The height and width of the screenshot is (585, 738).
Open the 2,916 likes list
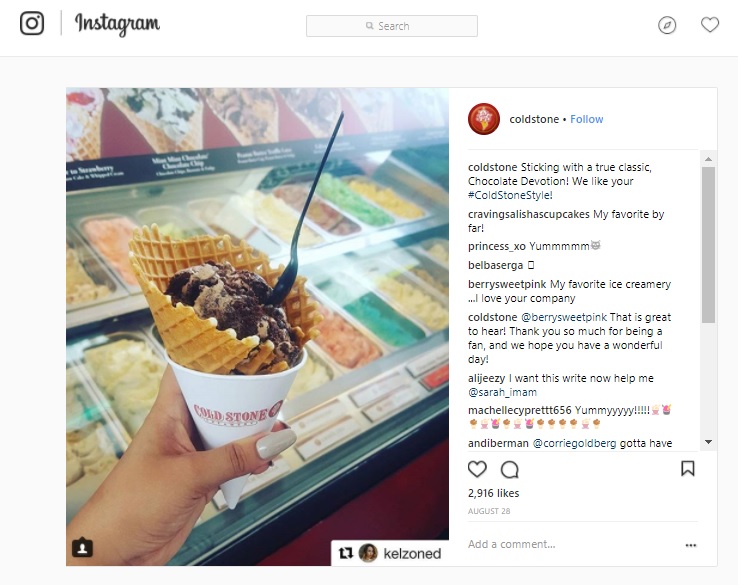tap(493, 493)
